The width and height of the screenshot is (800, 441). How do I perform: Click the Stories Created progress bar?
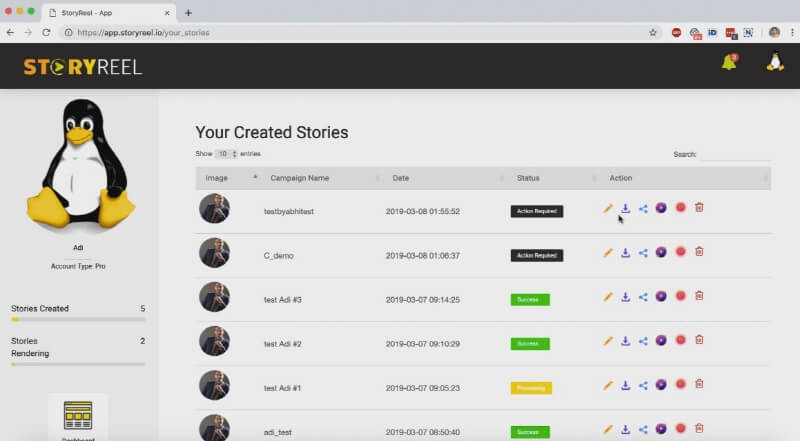coord(78,320)
